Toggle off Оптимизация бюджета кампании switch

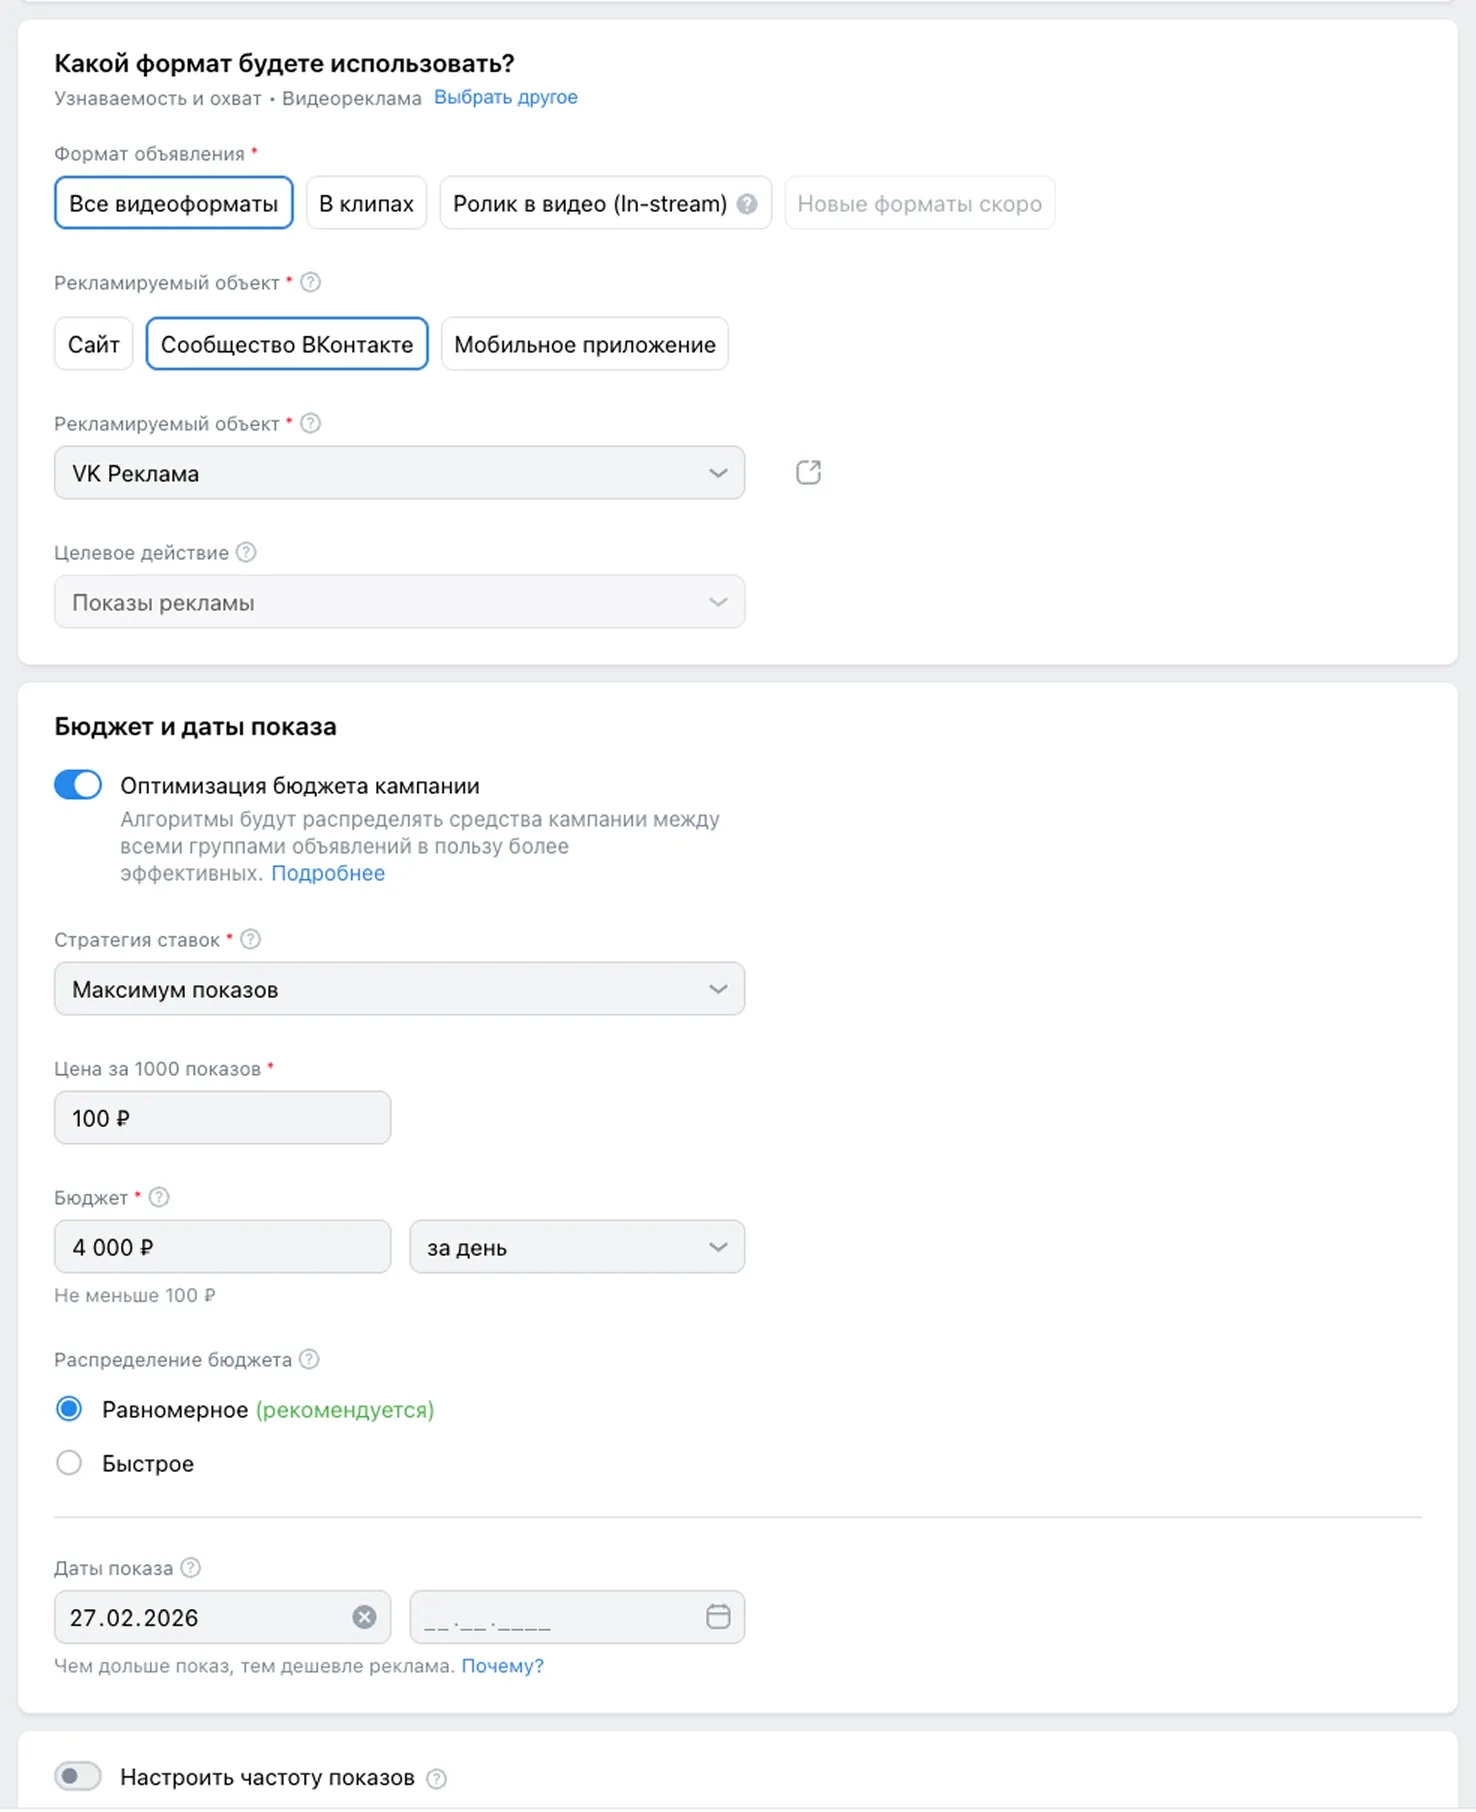78,785
